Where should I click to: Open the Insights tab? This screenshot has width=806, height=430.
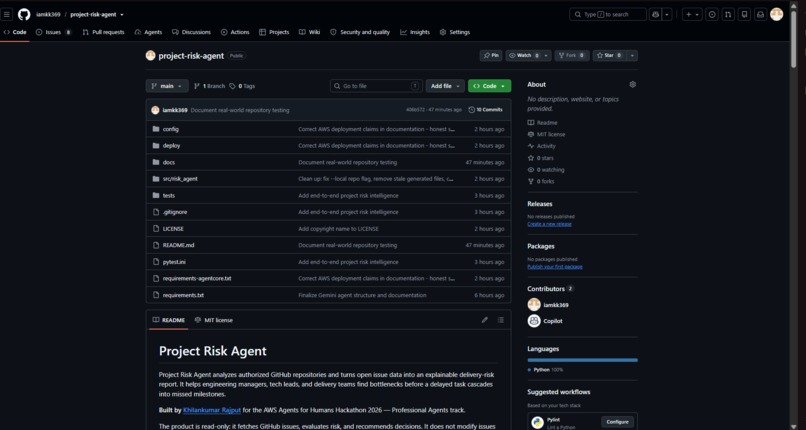415,32
